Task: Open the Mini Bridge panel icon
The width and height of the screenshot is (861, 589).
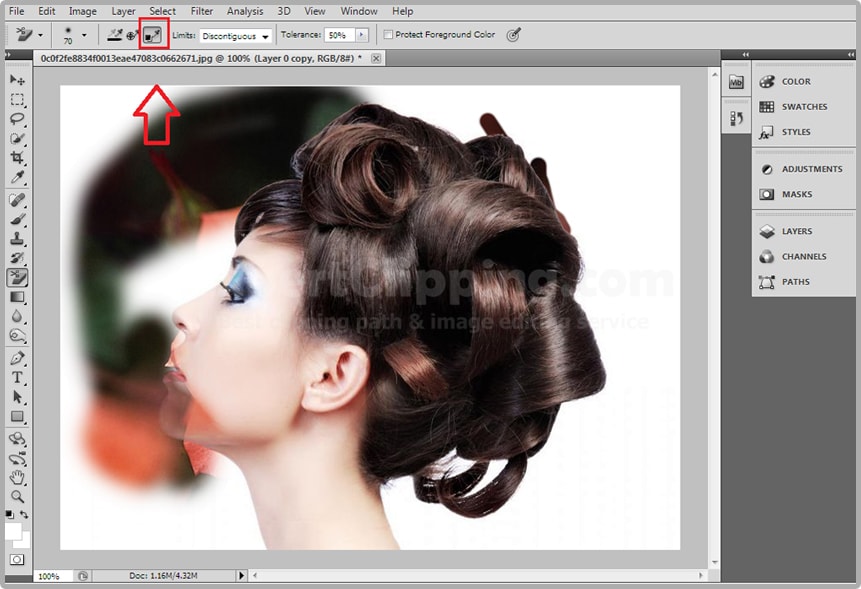Action: [736, 83]
